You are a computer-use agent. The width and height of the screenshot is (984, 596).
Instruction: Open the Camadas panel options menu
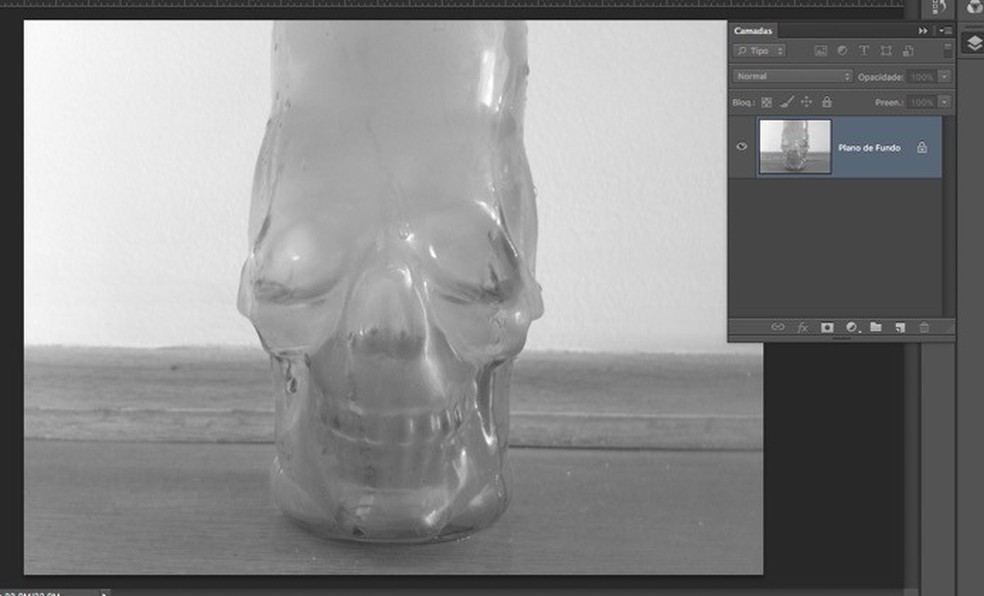point(946,31)
